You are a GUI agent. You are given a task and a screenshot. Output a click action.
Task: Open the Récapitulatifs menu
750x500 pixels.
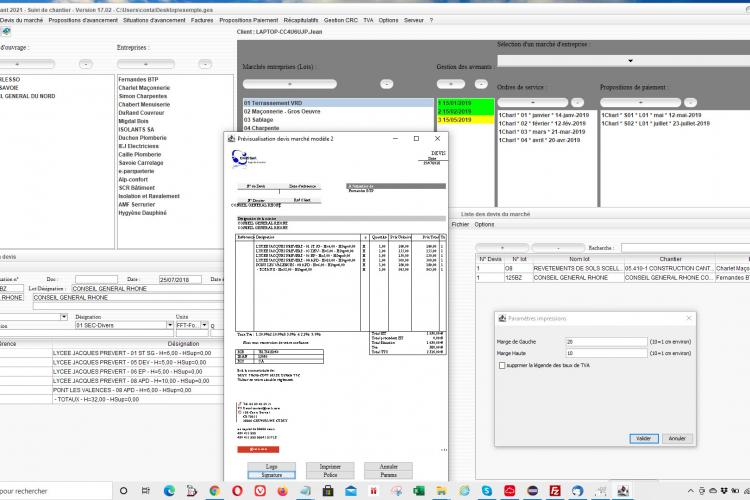pyautogui.click(x=301, y=20)
